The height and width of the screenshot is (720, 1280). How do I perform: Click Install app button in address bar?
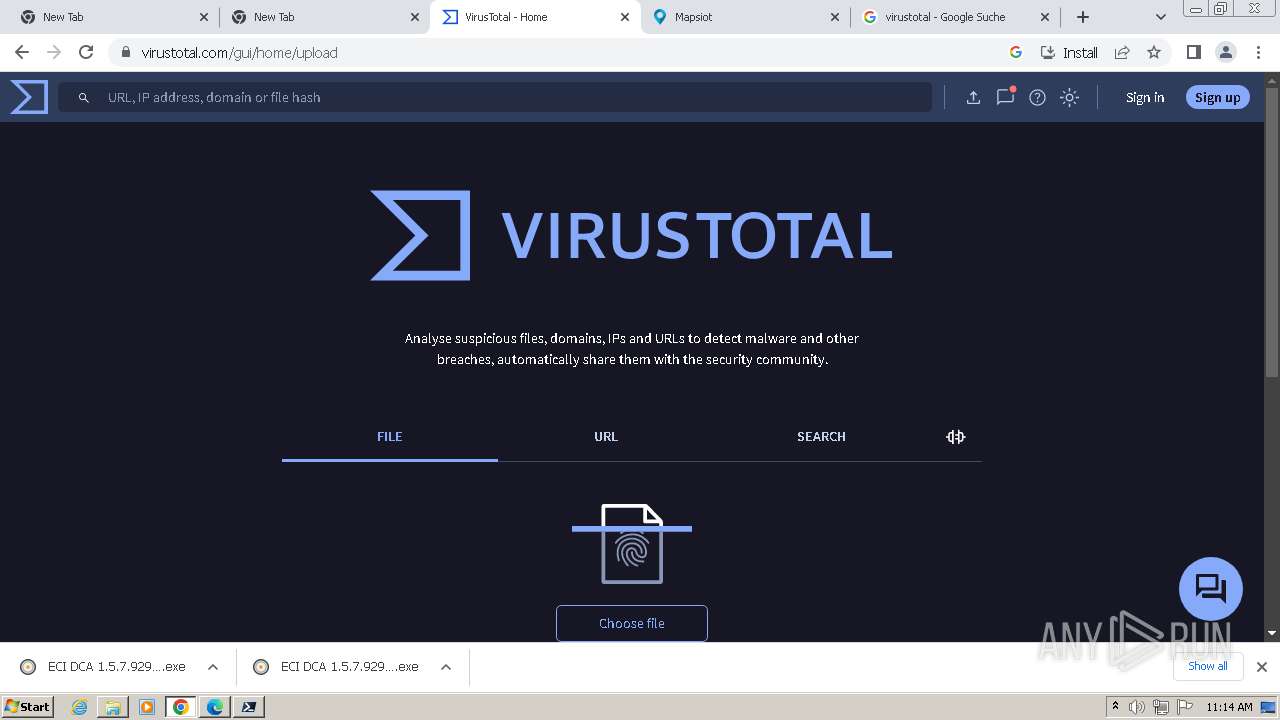[1069, 52]
